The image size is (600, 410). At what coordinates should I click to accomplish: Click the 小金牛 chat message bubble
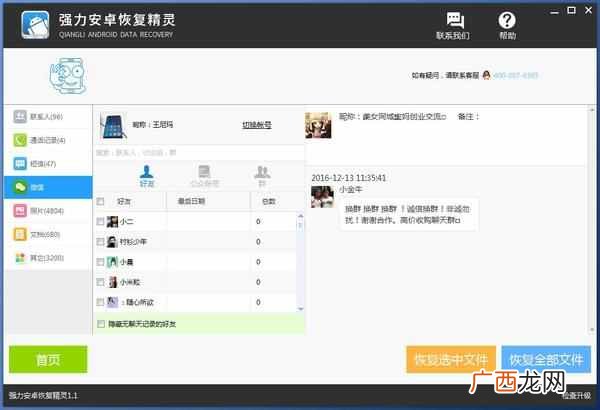coord(408,214)
